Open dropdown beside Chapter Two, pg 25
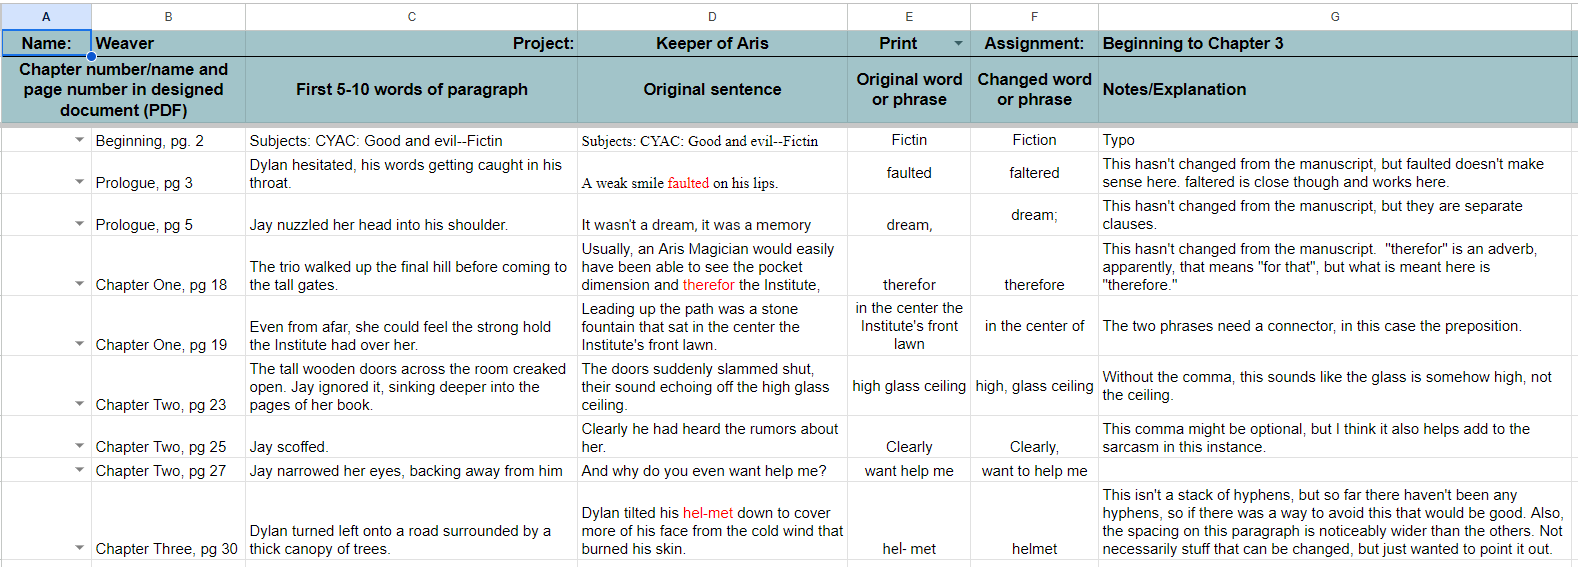This screenshot has width=1578, height=567. [x=80, y=447]
